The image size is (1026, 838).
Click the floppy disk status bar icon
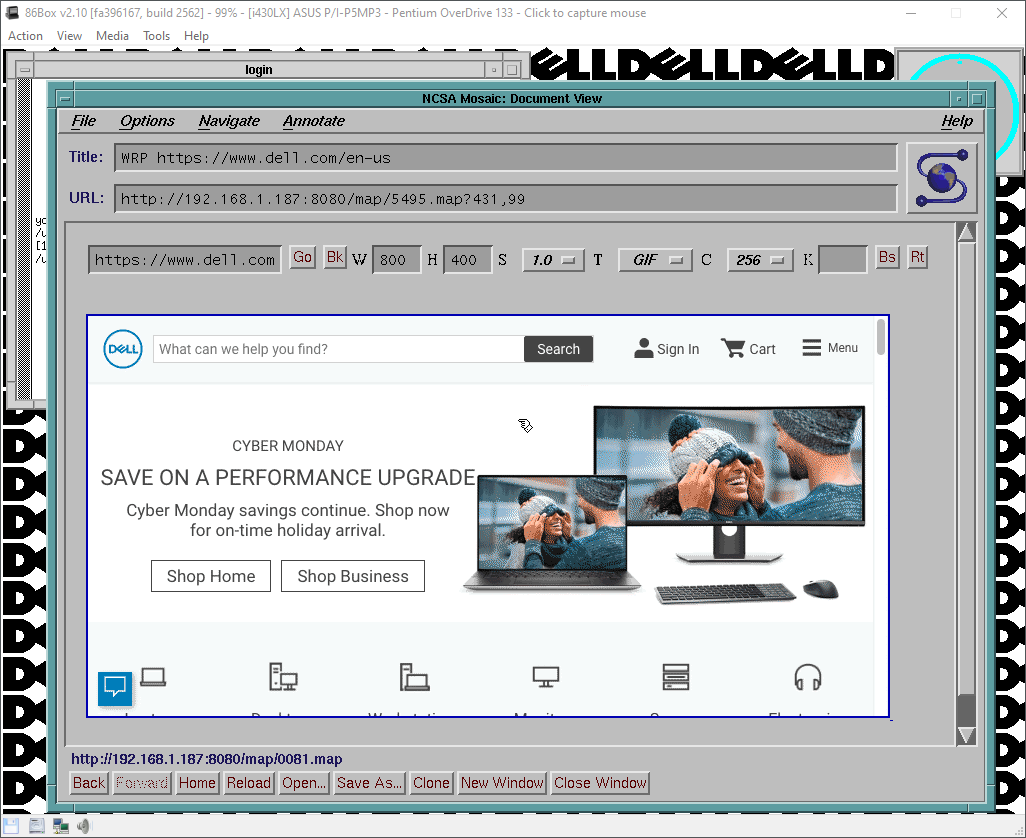pos(12,826)
